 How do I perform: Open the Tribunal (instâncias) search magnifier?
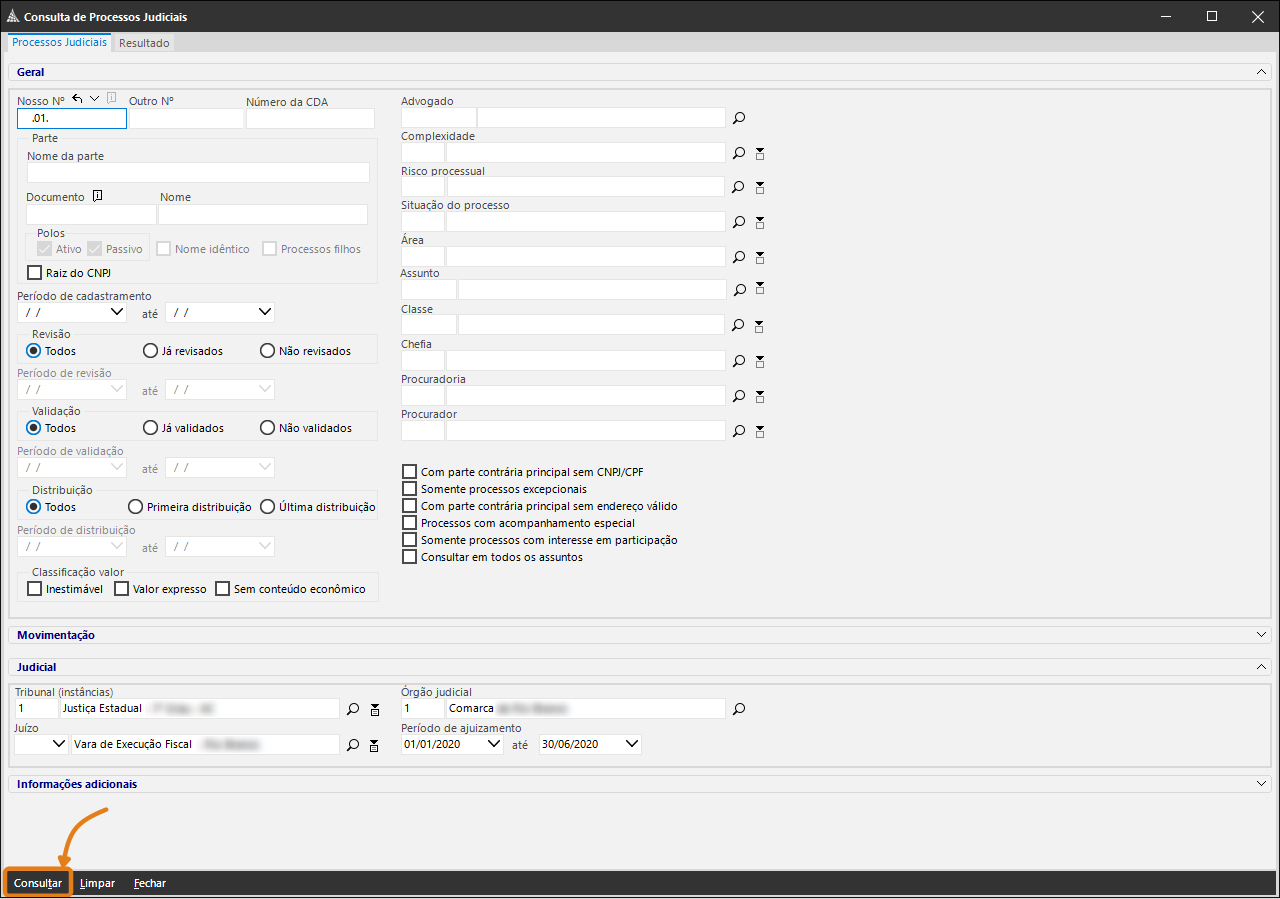point(352,709)
